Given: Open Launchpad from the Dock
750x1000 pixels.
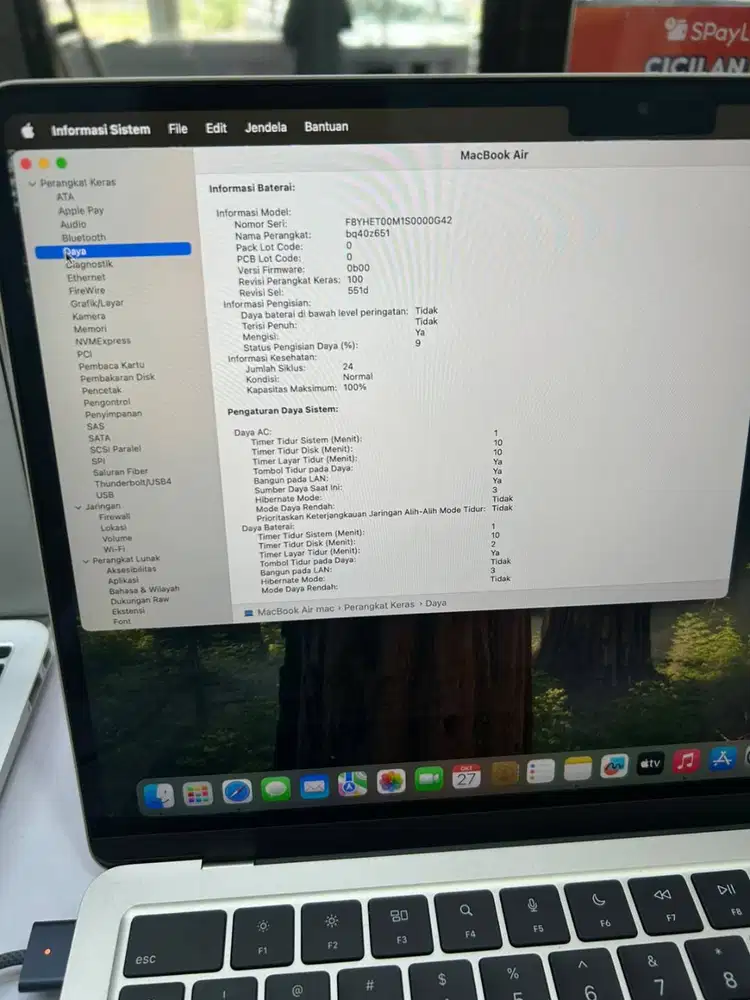Looking at the screenshot, I should pos(197,794).
